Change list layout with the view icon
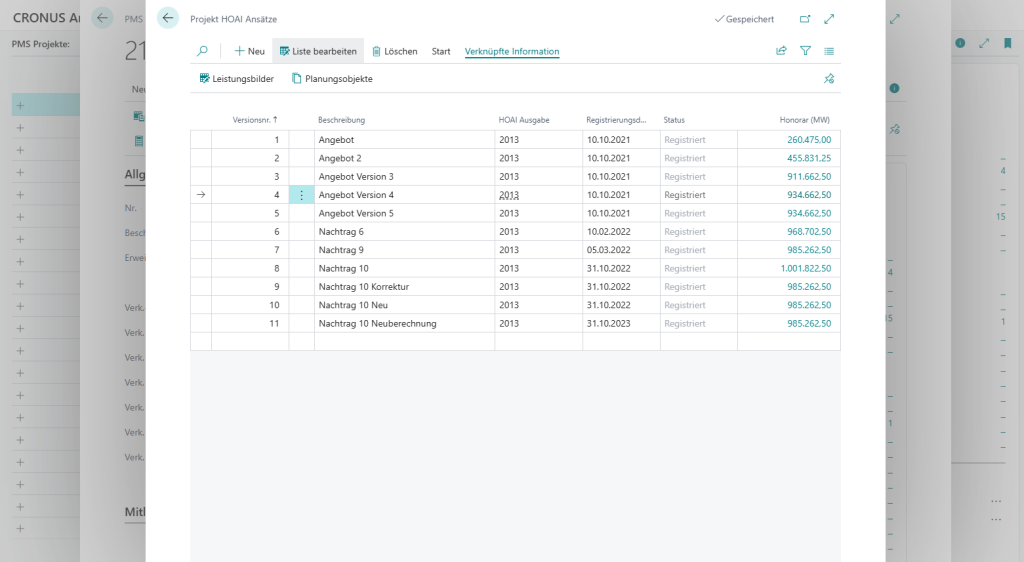Screen dimensions: 1024x562 pyautogui.click(x=829, y=50)
